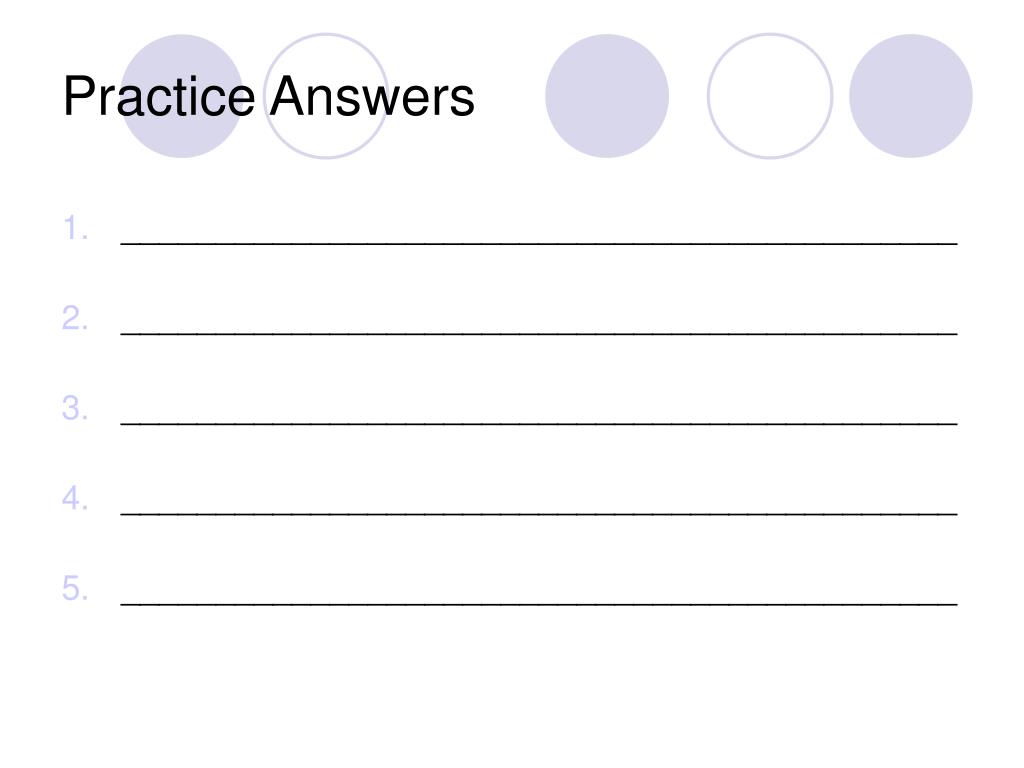Click the blank answer line for item 2
Image resolution: width=1024 pixels, height=768 pixels.
pyautogui.click(x=539, y=333)
